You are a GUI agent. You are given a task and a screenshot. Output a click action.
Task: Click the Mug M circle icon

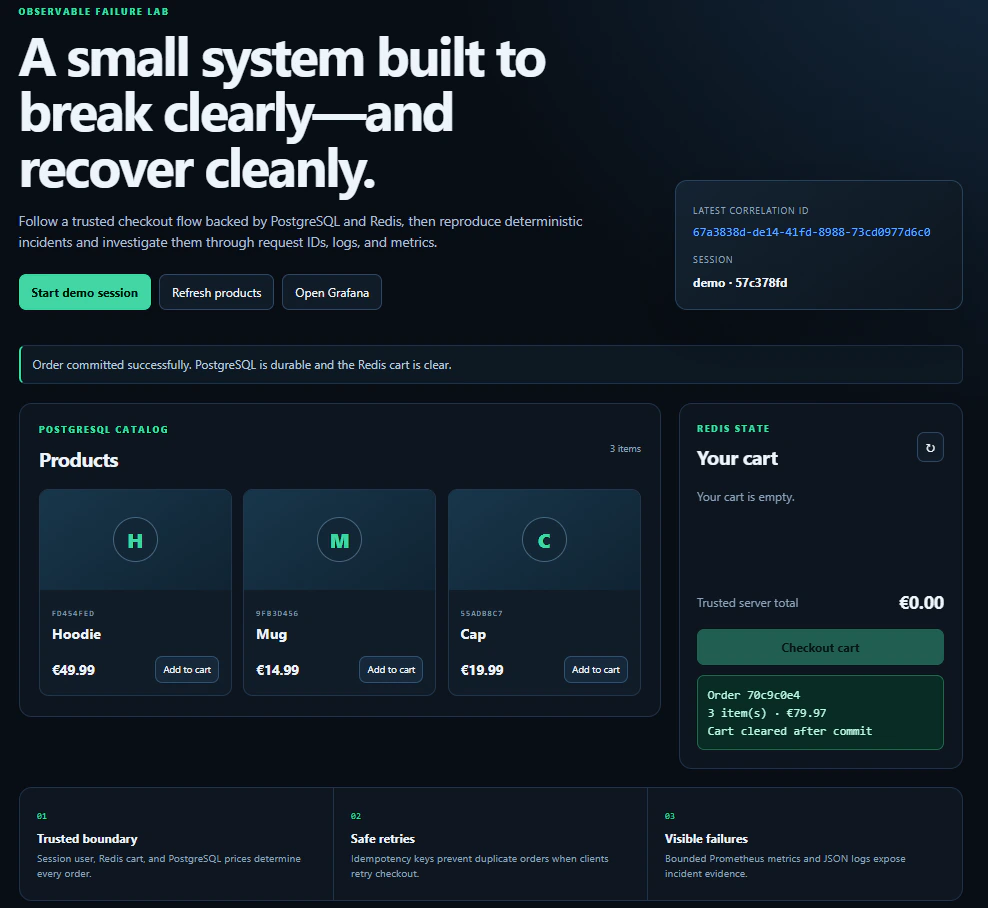coord(339,539)
